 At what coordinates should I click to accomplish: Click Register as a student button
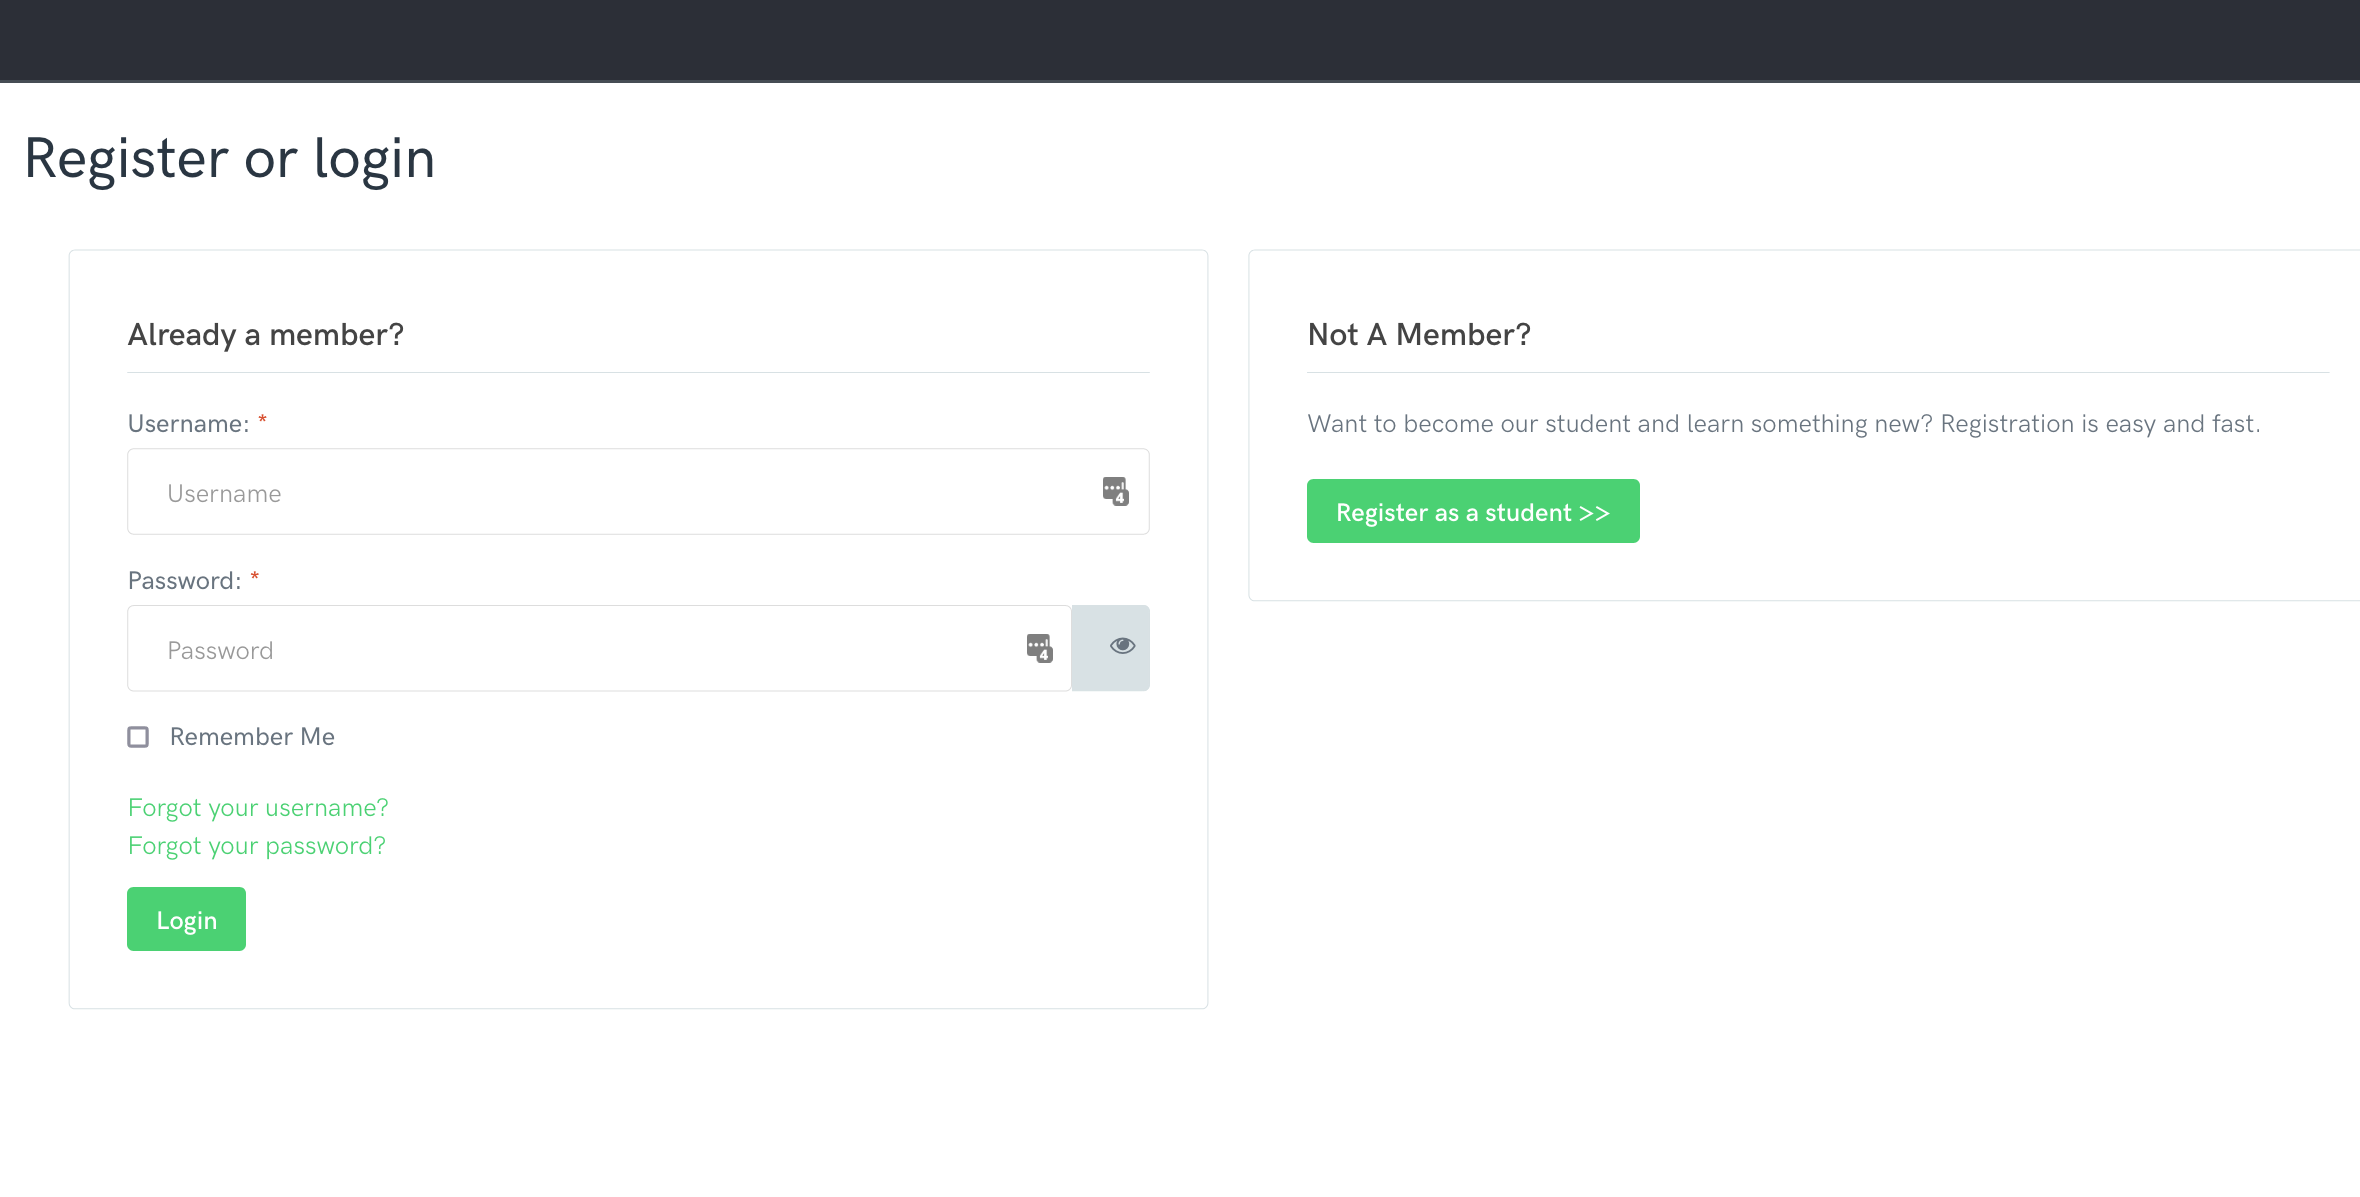[x=1472, y=512]
